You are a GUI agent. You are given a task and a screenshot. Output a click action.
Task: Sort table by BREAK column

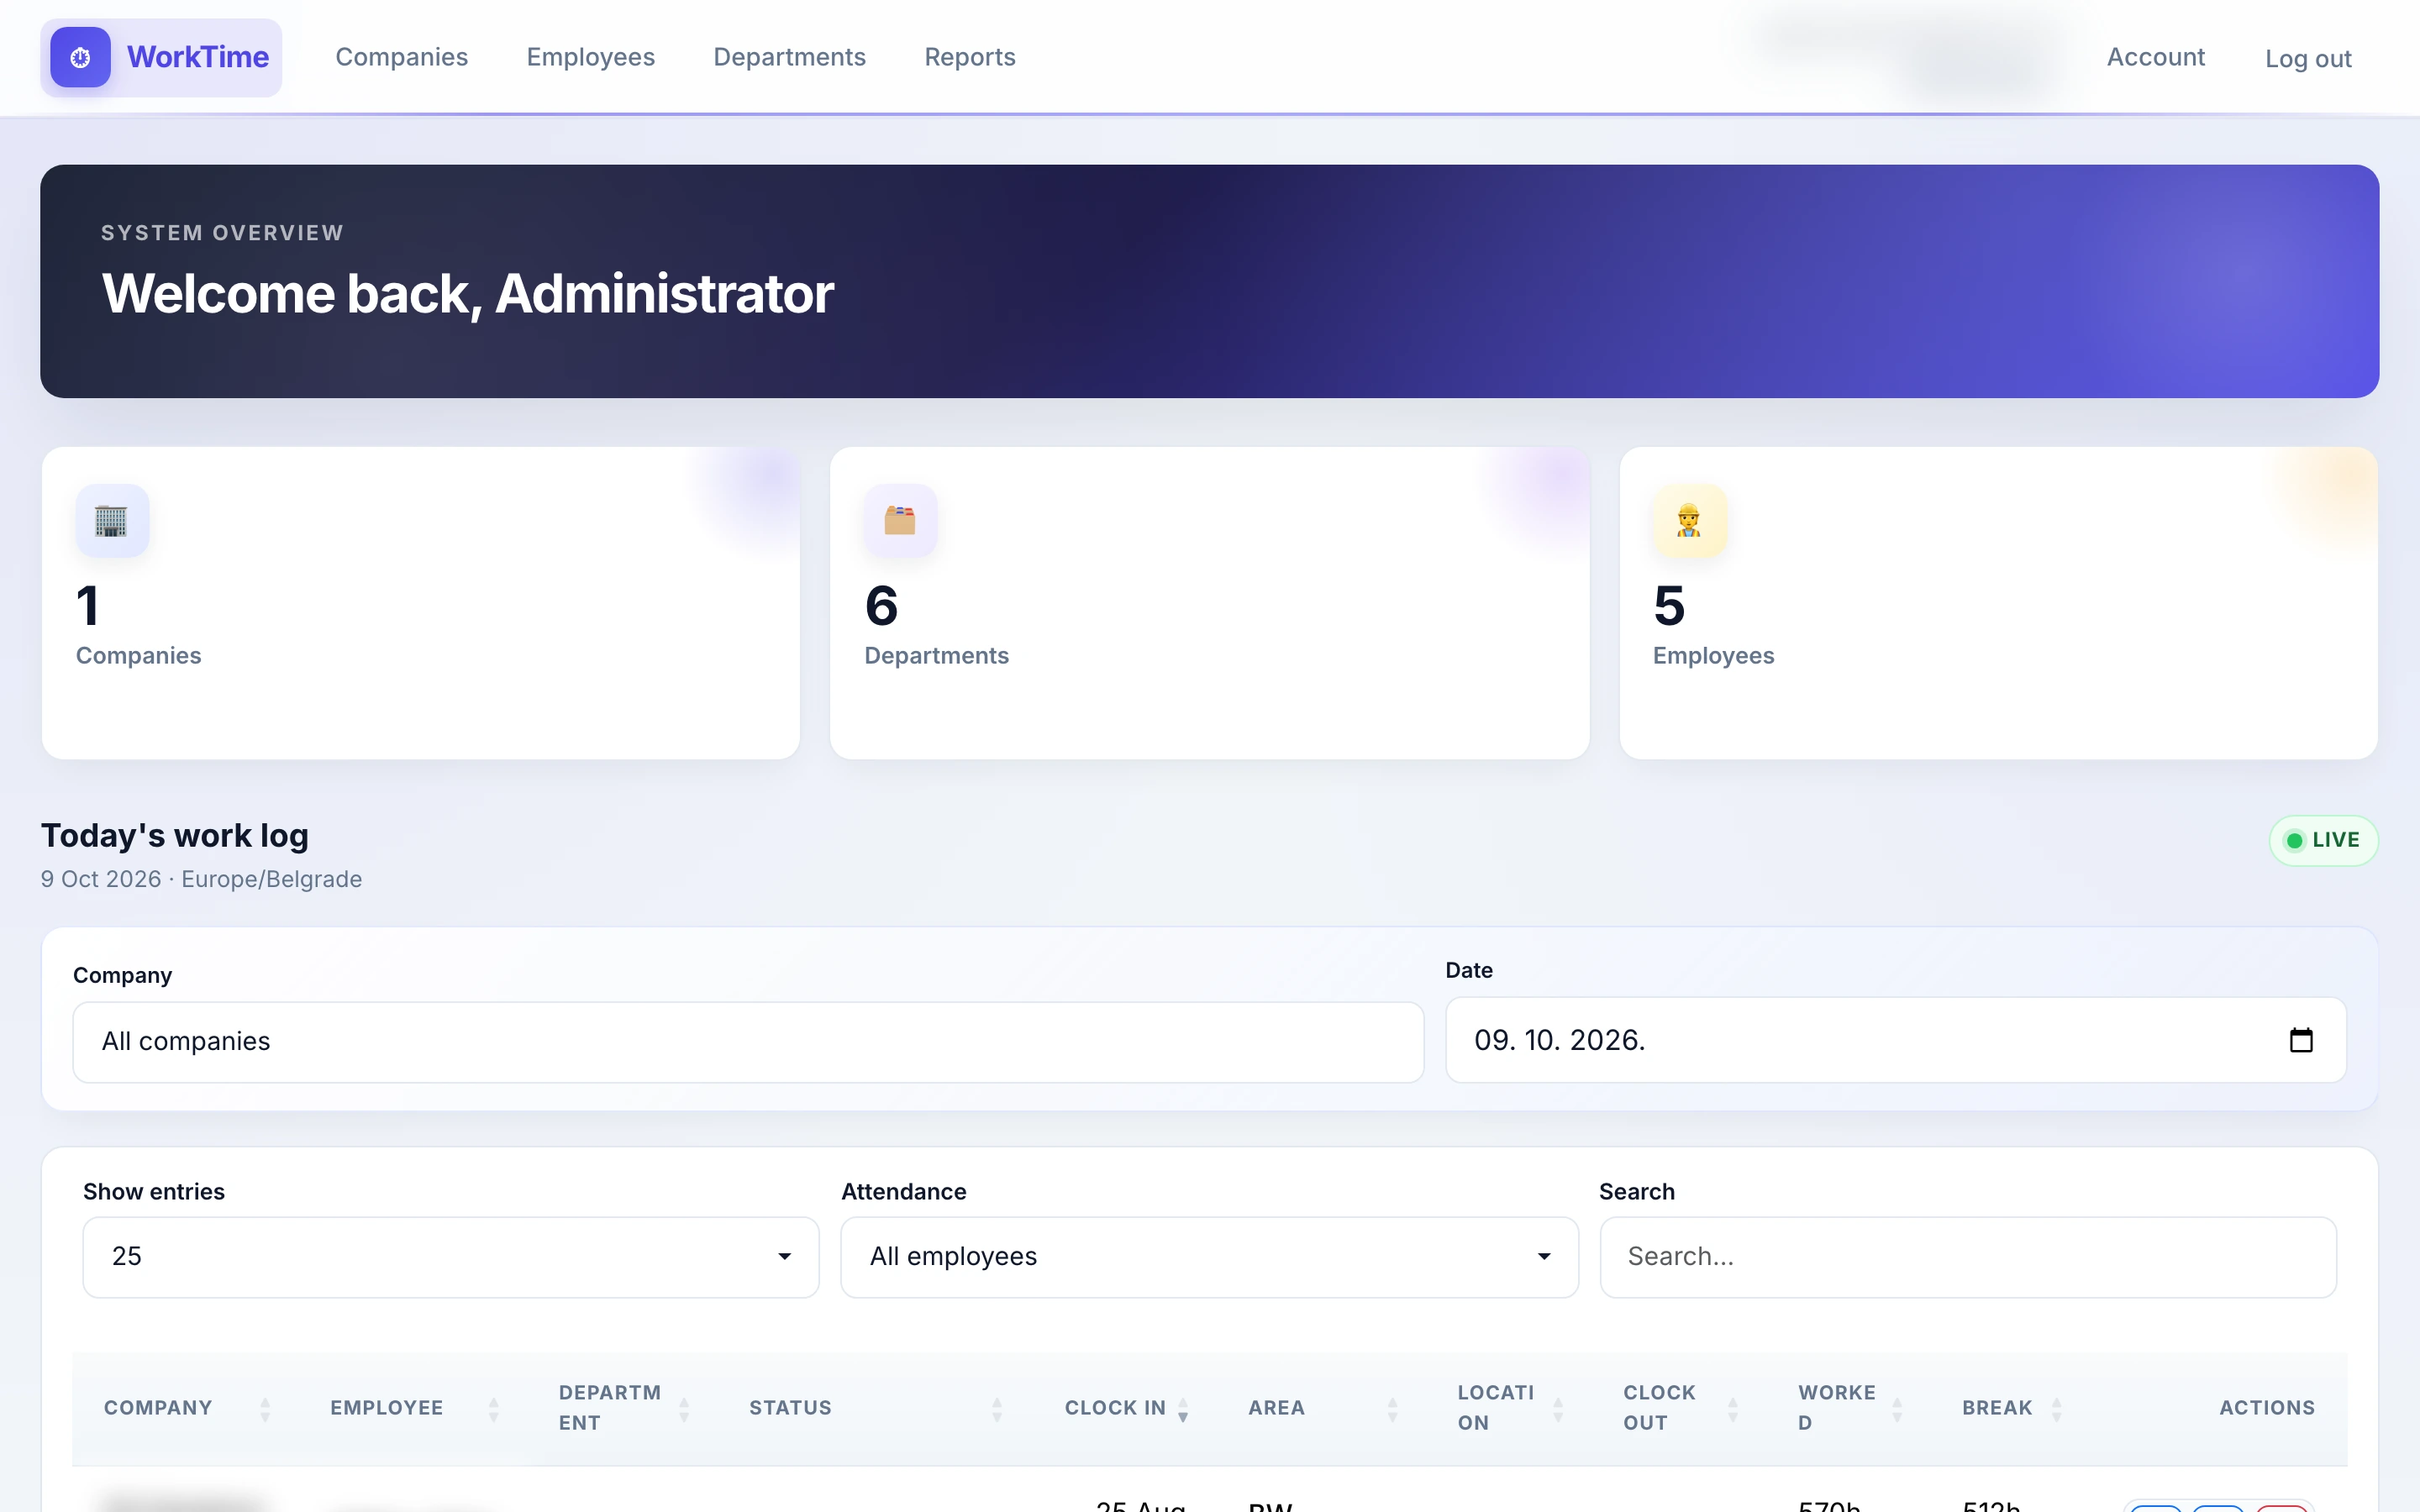tap(2012, 1408)
